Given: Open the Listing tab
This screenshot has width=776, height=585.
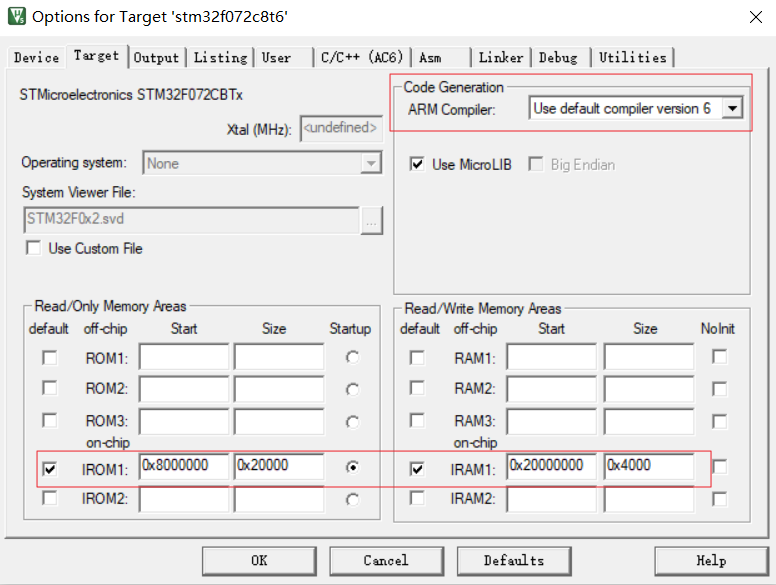Looking at the screenshot, I should [x=220, y=57].
